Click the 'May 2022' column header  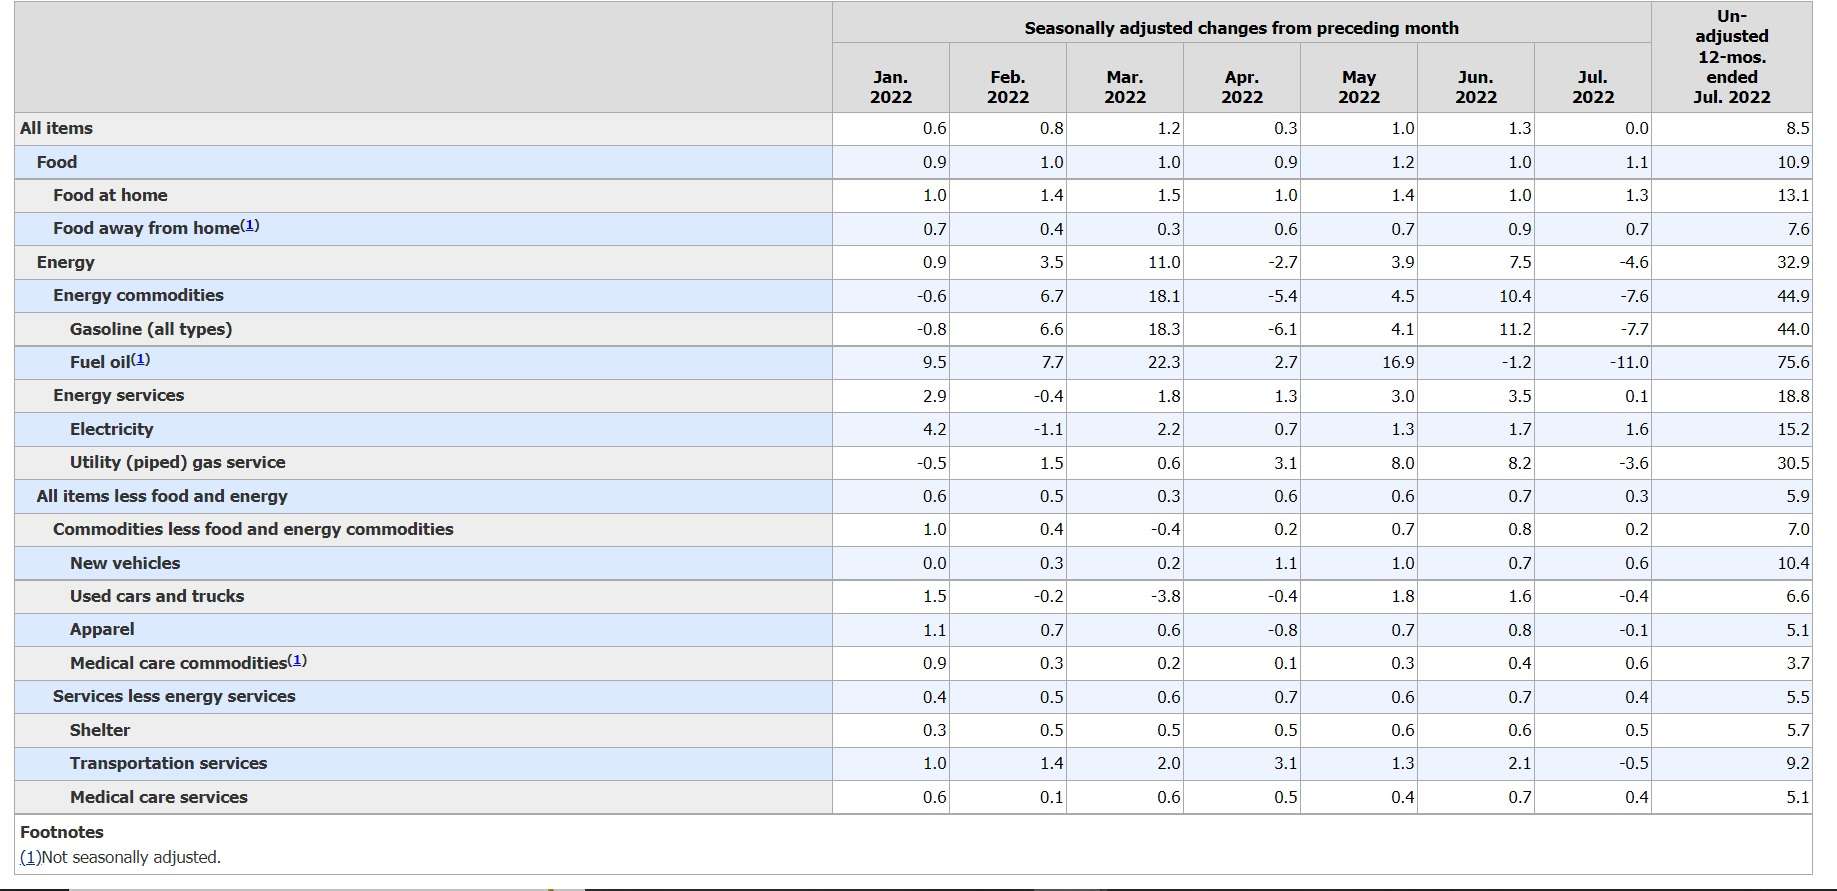(x=1358, y=87)
